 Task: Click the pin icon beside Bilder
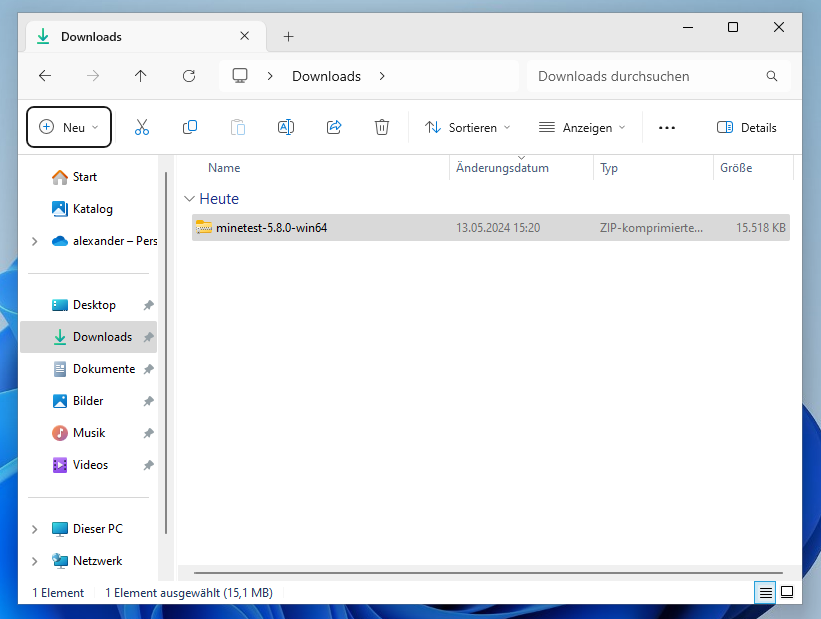pyautogui.click(x=149, y=401)
